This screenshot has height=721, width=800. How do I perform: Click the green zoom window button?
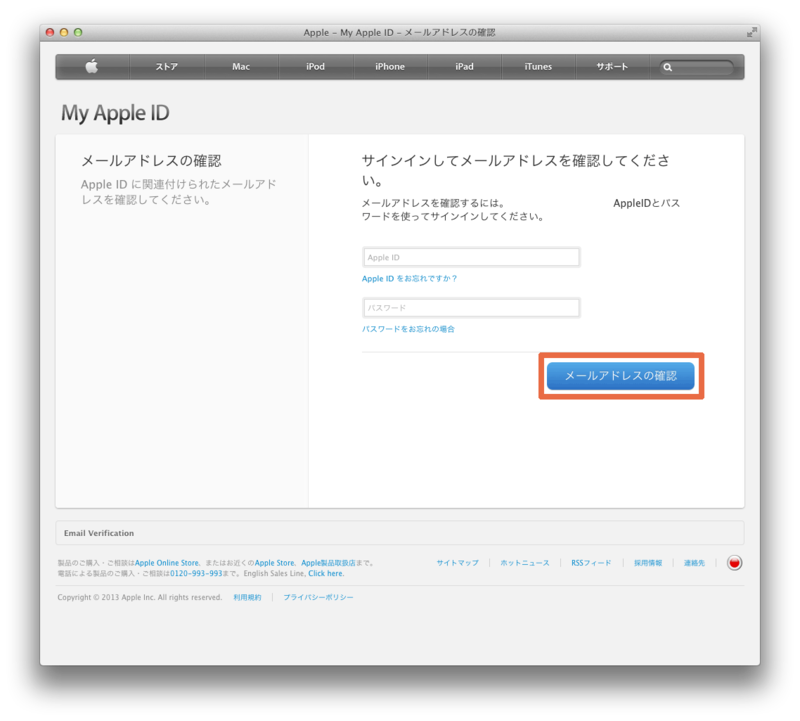[x=78, y=32]
